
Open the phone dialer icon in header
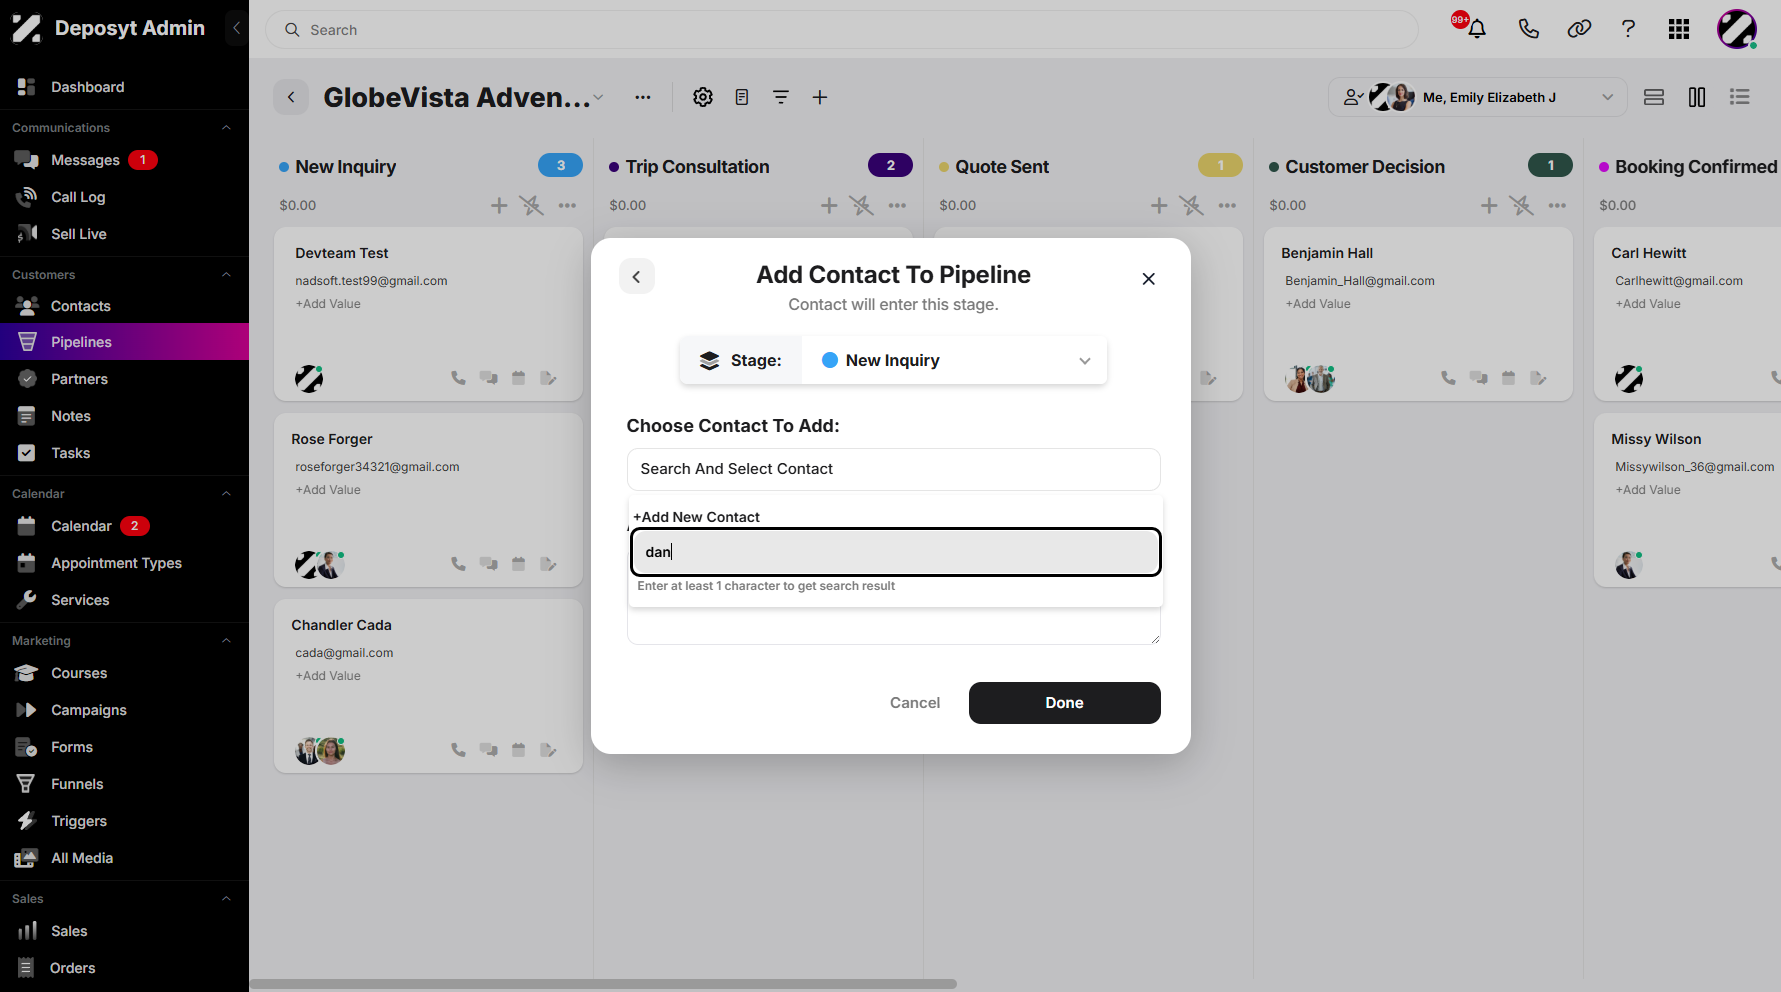tap(1528, 29)
